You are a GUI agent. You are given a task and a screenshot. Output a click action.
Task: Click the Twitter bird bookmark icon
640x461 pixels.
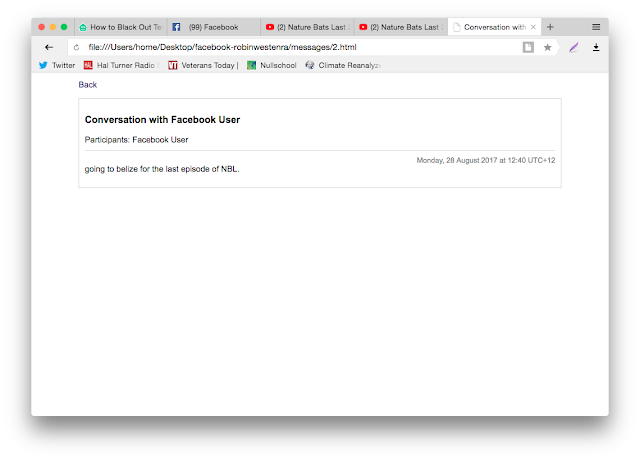(43, 65)
